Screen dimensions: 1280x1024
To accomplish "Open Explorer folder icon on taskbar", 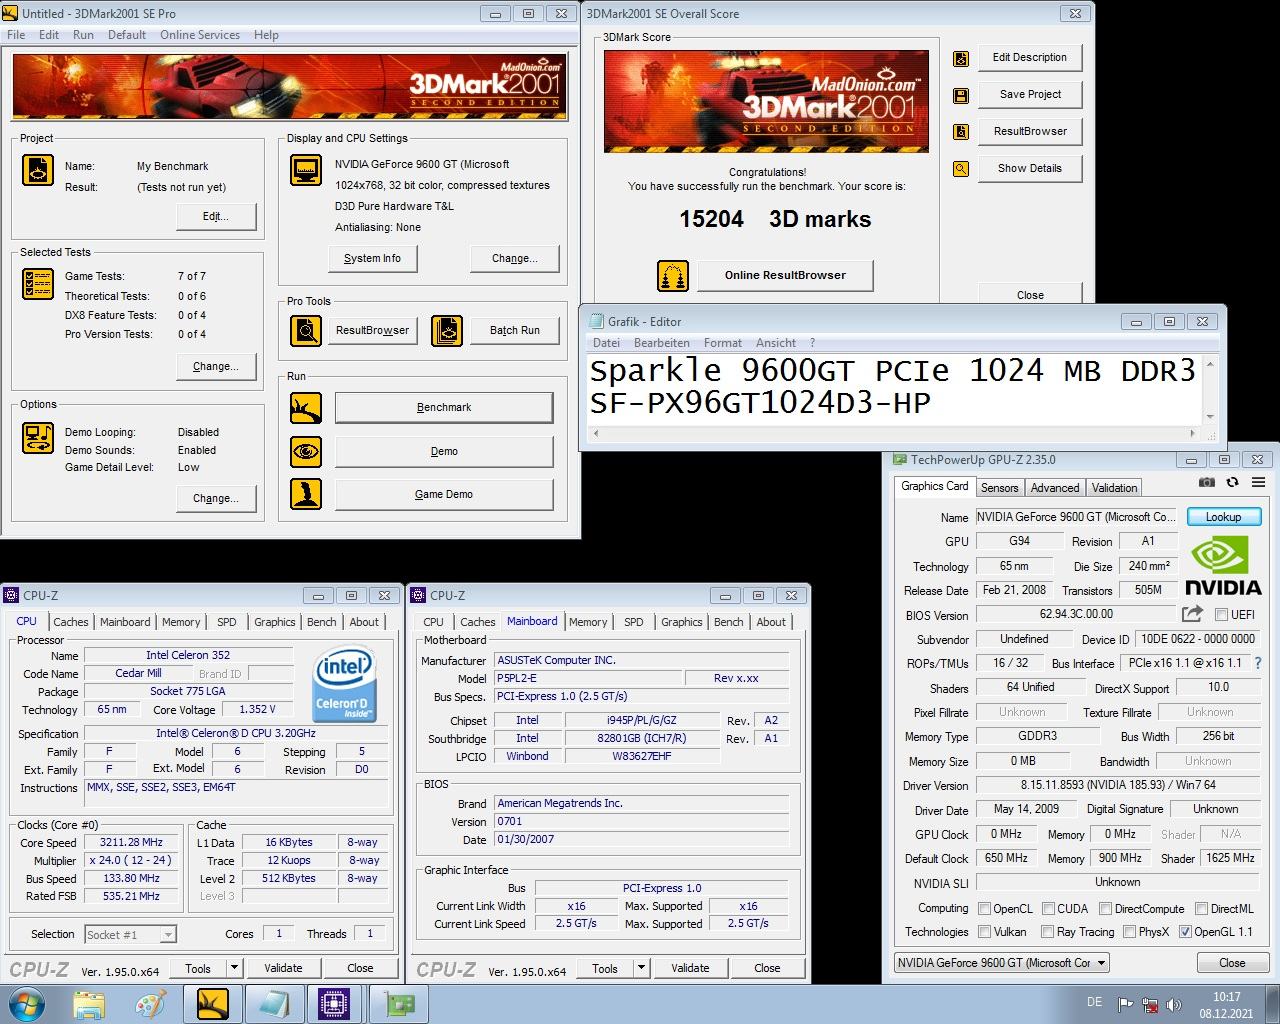I will [90, 1004].
